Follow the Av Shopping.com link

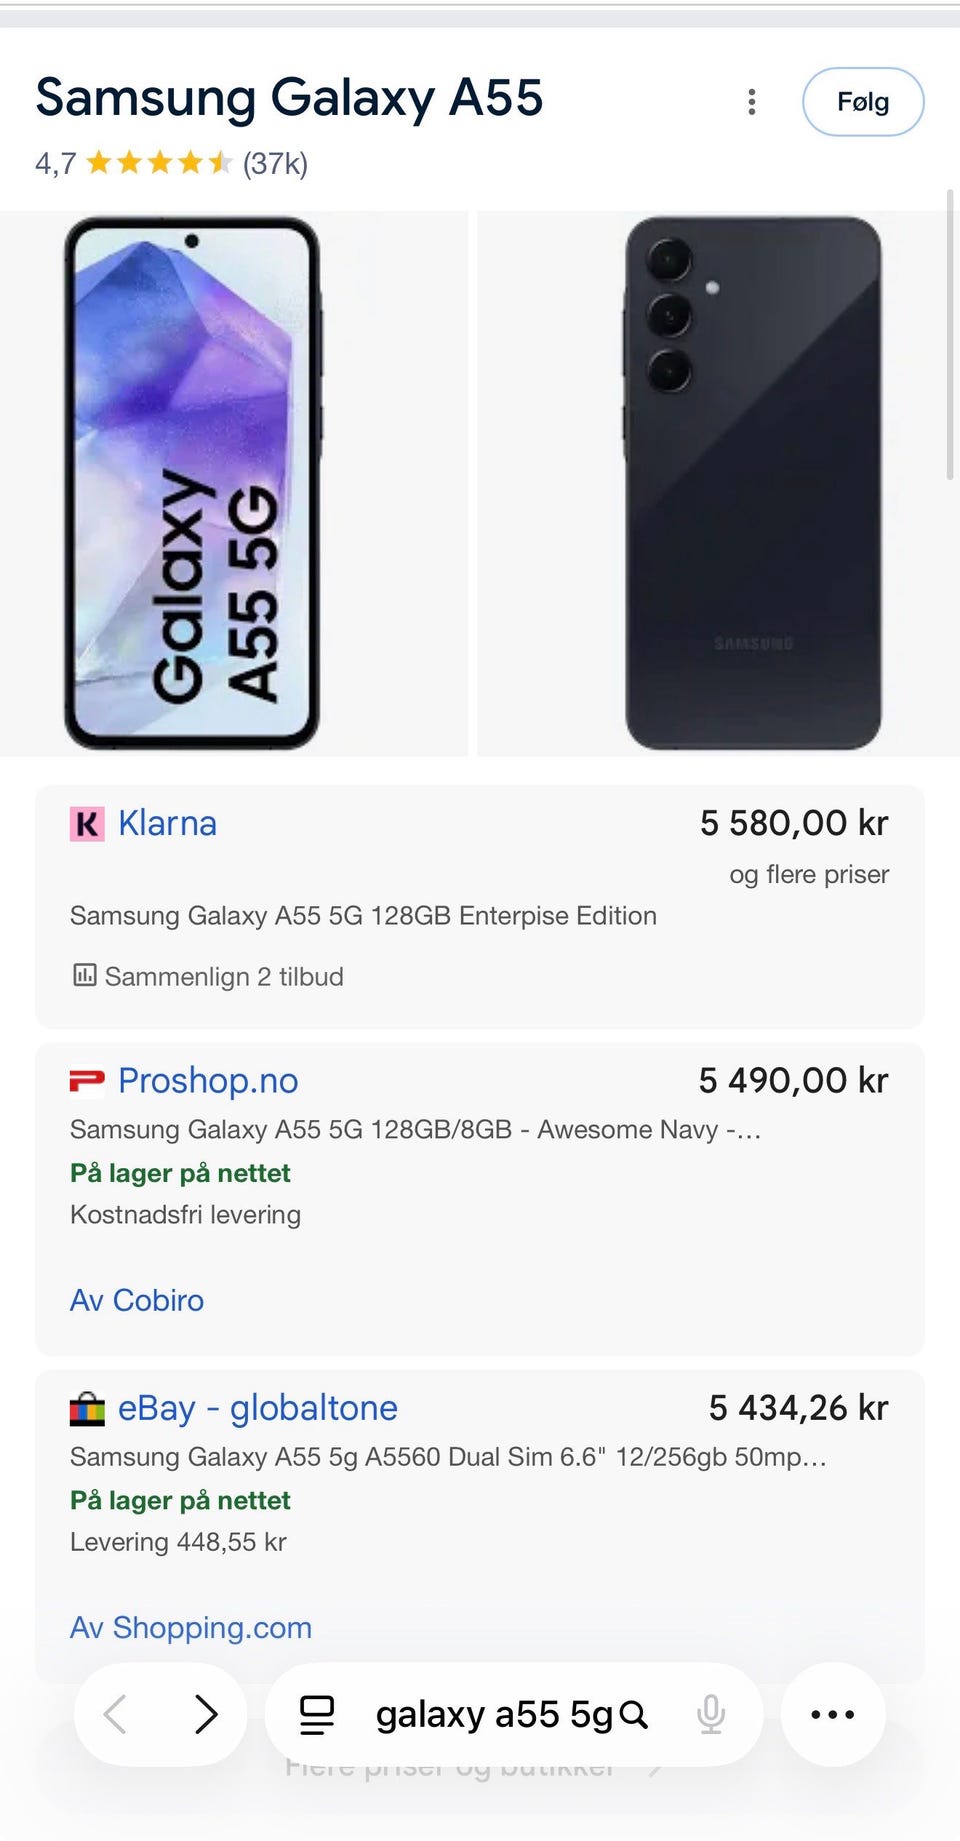coord(191,1627)
